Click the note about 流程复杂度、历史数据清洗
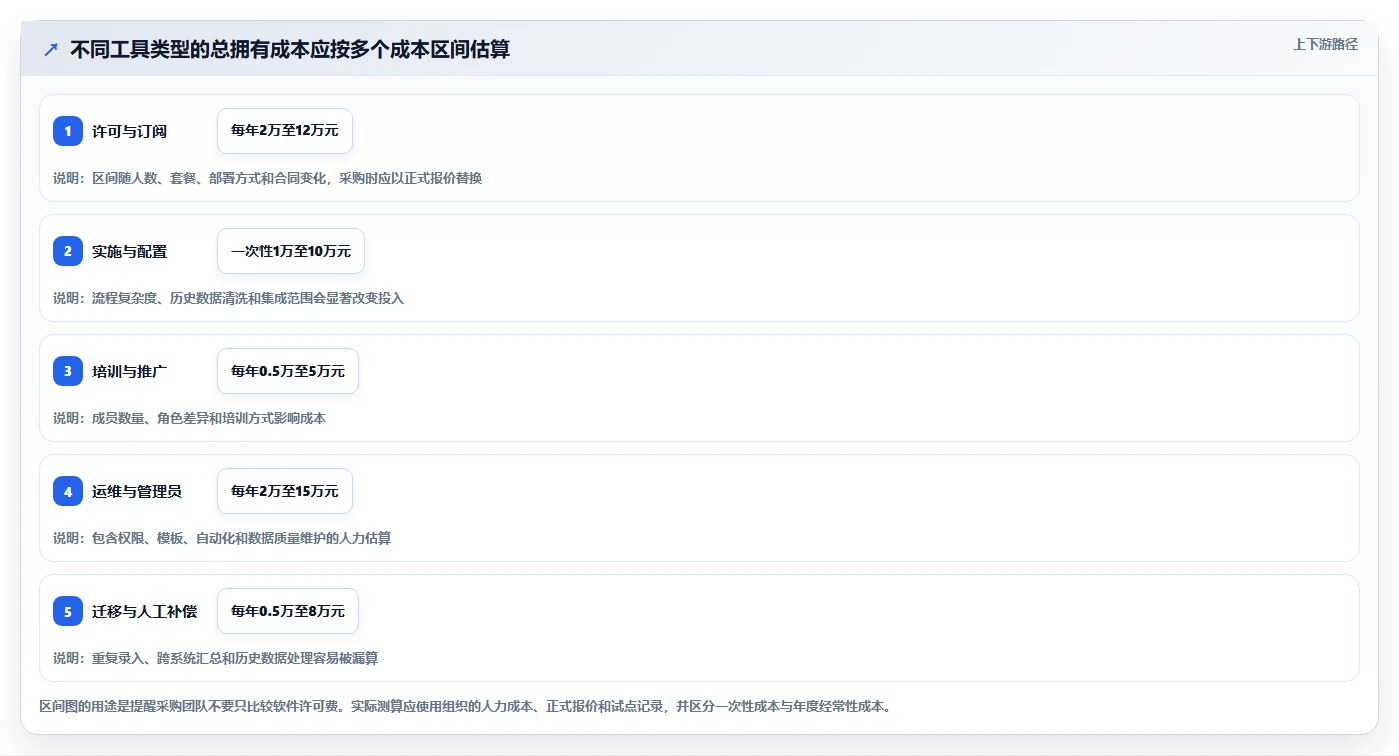Viewport: 1399px width, 756px height. pos(229,298)
